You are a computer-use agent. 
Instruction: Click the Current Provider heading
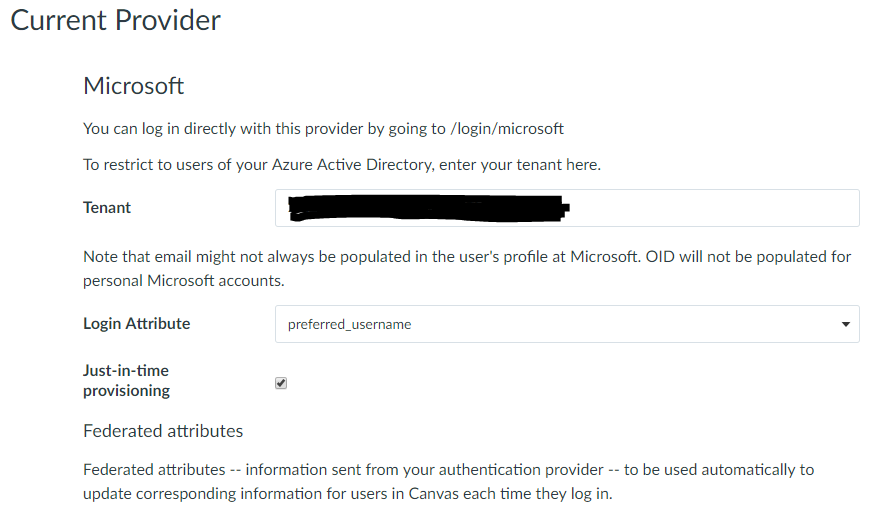[x=115, y=20]
